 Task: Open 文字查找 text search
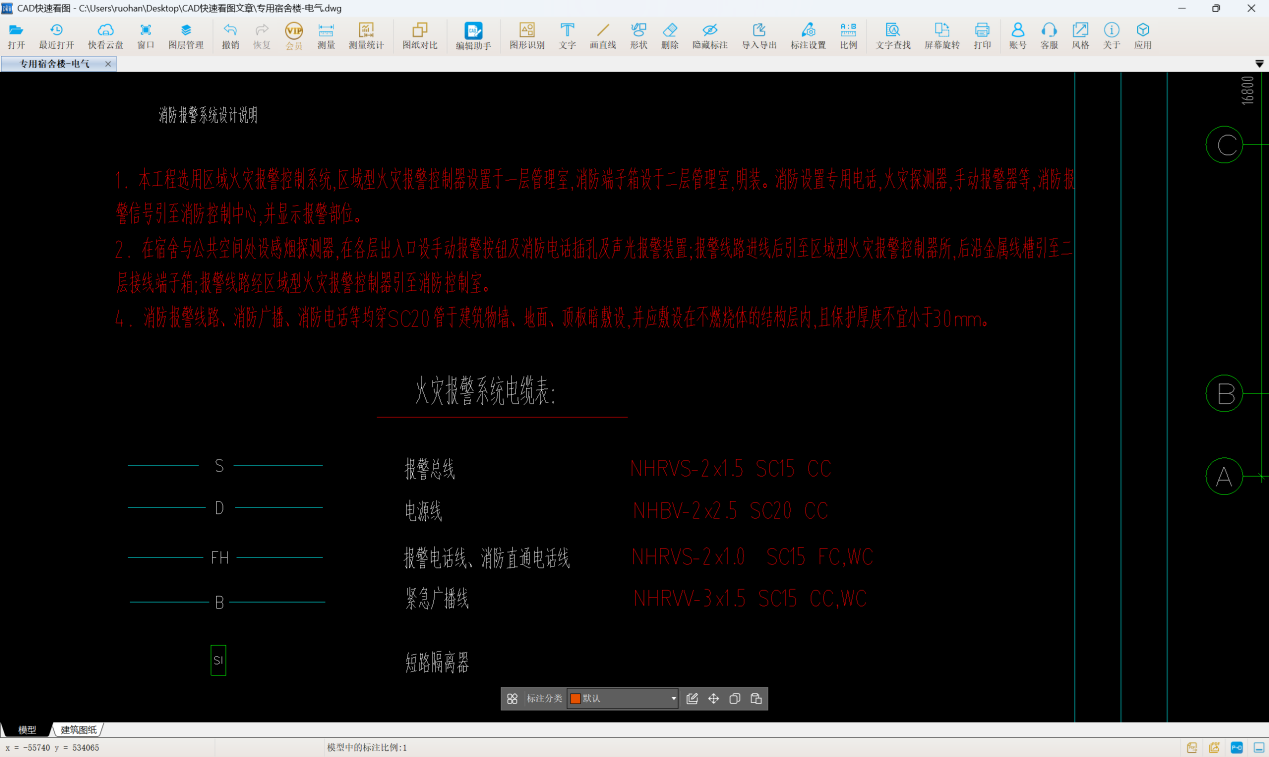[893, 36]
